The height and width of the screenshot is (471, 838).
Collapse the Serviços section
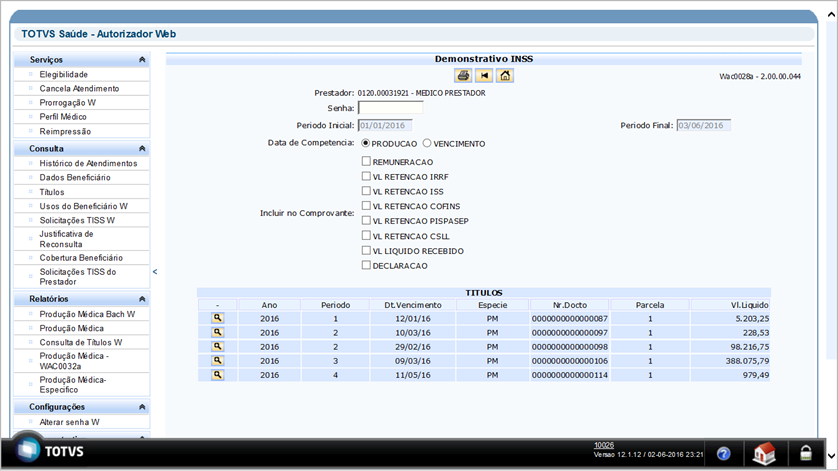click(x=142, y=59)
